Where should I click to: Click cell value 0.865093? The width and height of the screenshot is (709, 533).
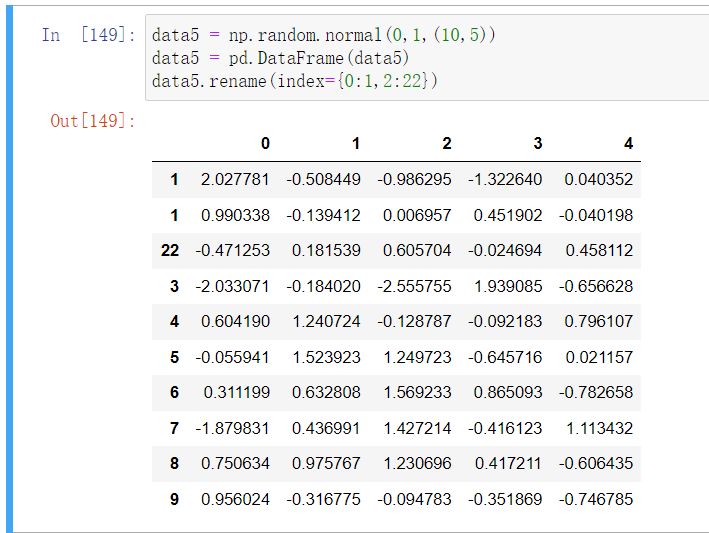point(508,392)
